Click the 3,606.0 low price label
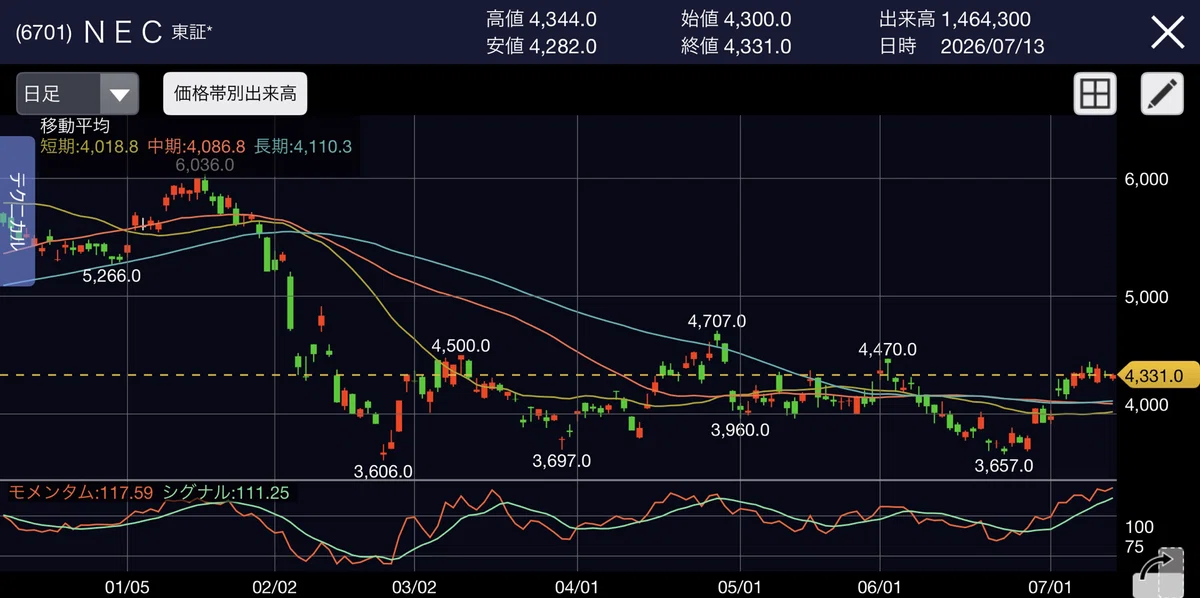Viewport: 1200px width, 598px height. 384,470
